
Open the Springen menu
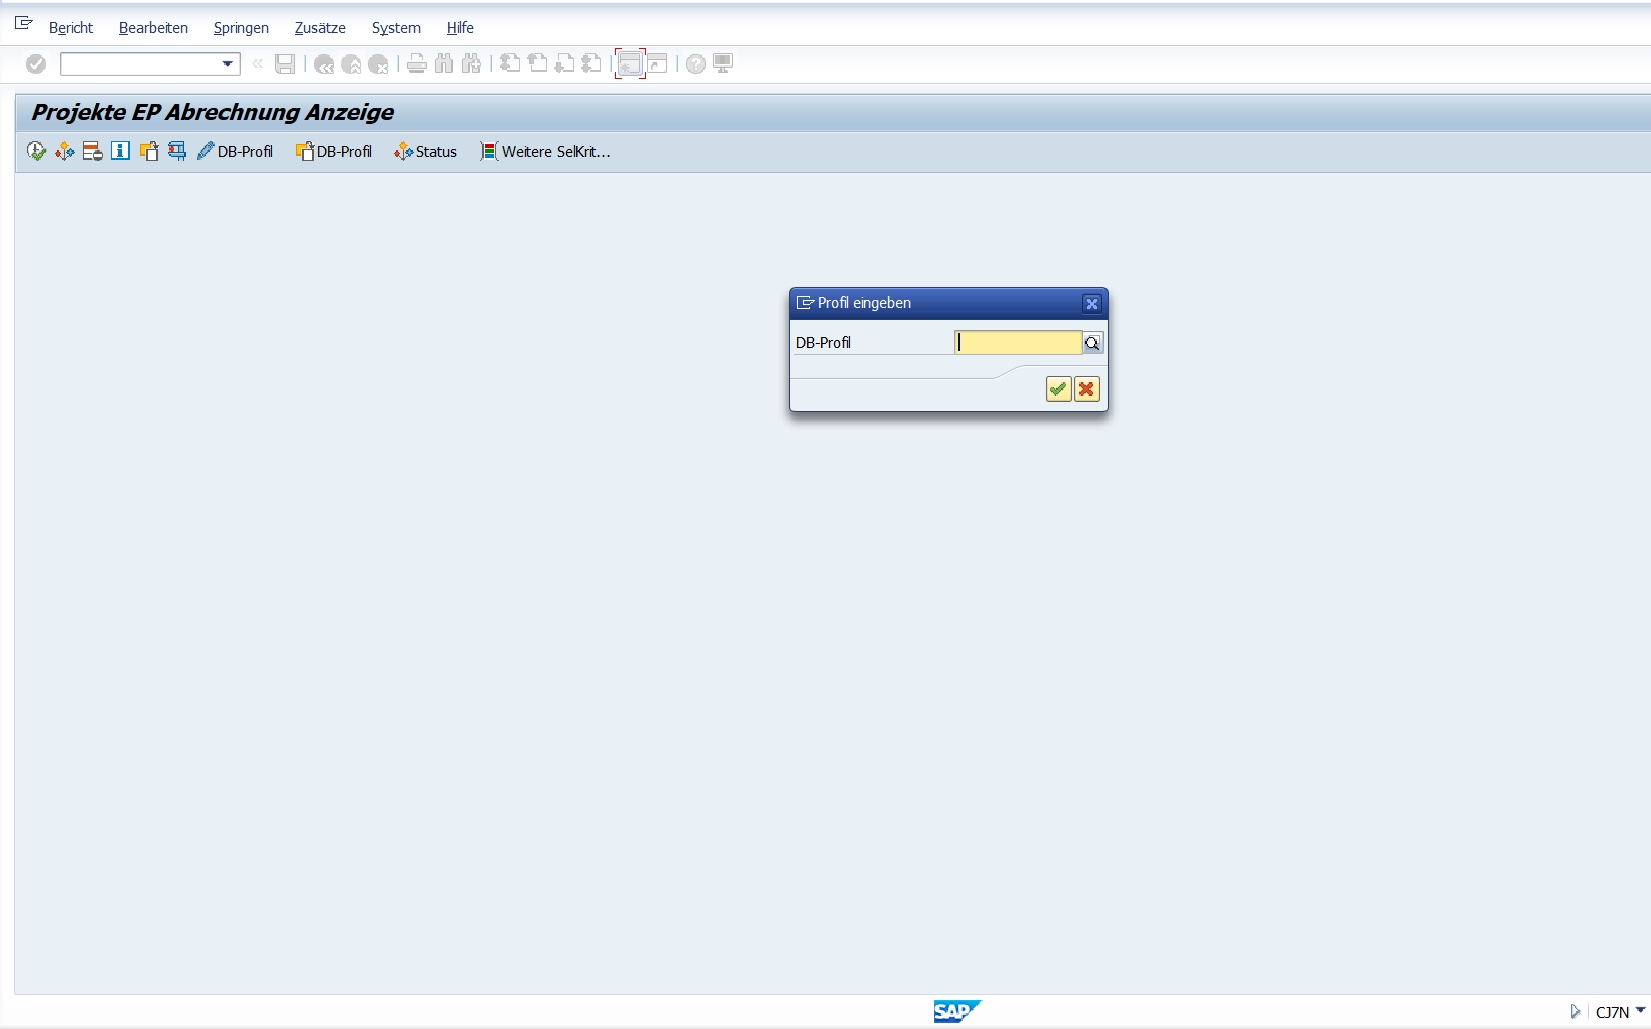[241, 28]
